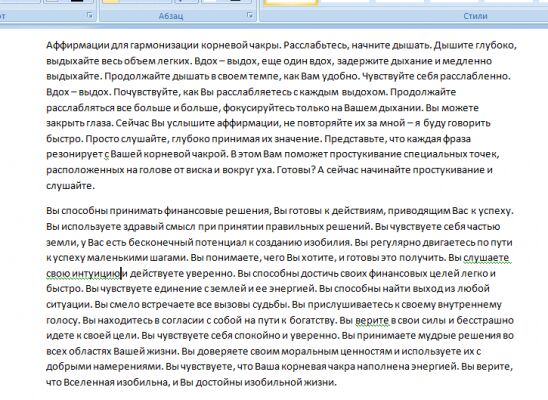Click the word "задержите" in second line

point(362,61)
